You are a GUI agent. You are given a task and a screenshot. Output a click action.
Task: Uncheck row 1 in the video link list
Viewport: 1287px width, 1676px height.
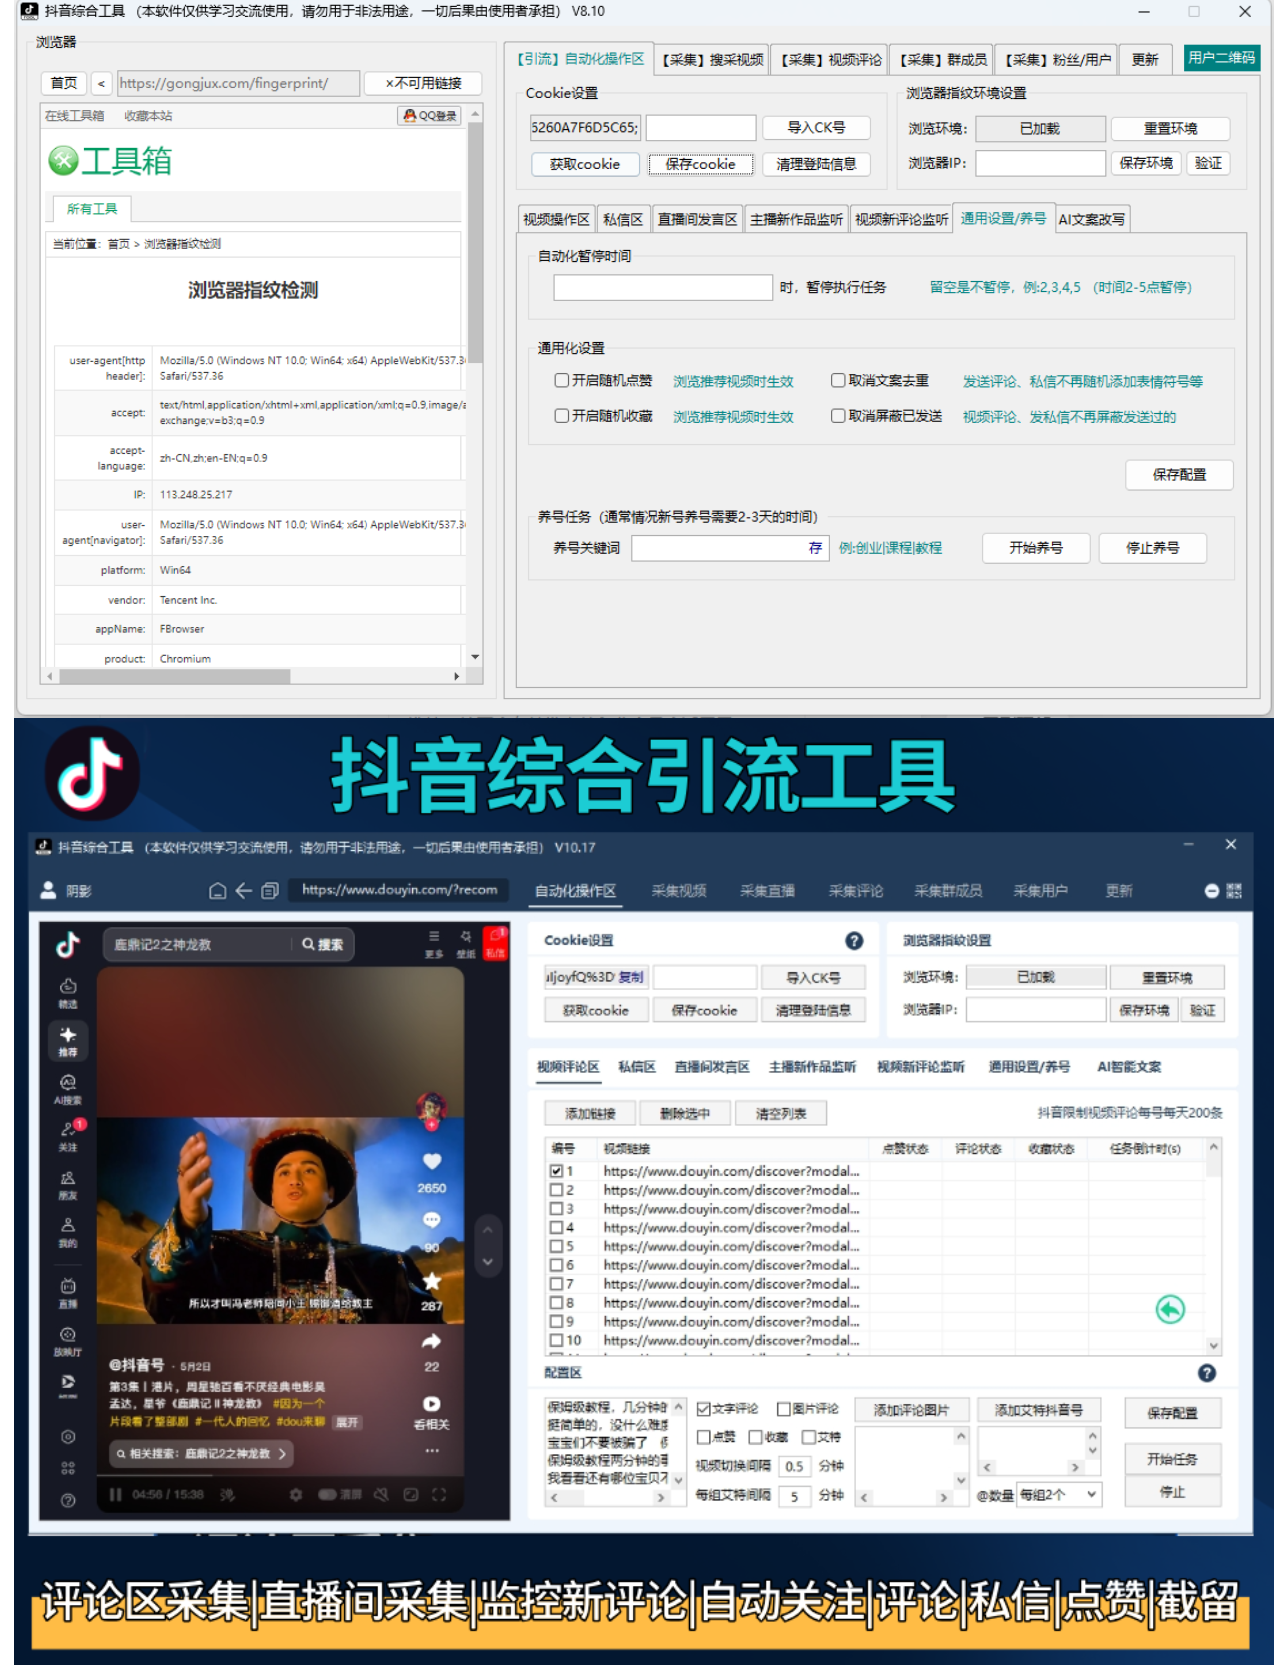556,1170
